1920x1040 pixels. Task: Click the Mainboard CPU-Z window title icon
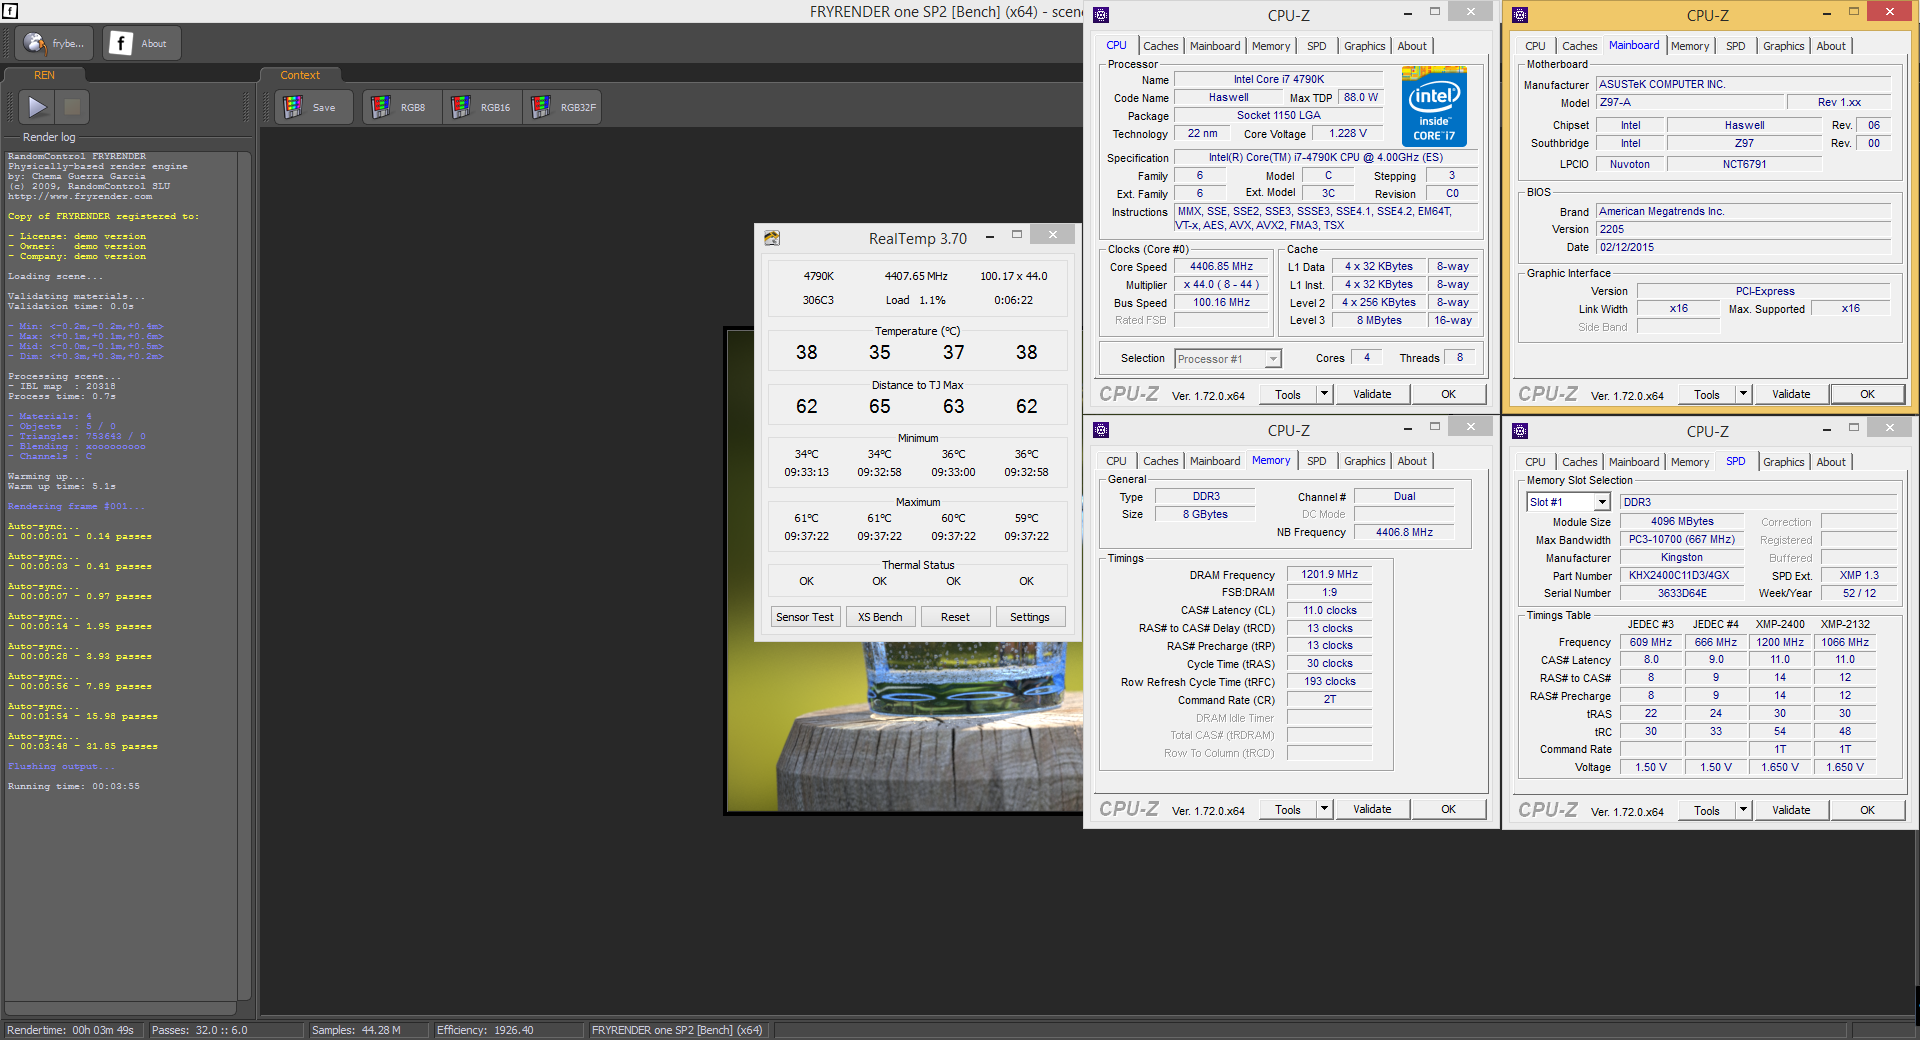pyautogui.click(x=1520, y=15)
